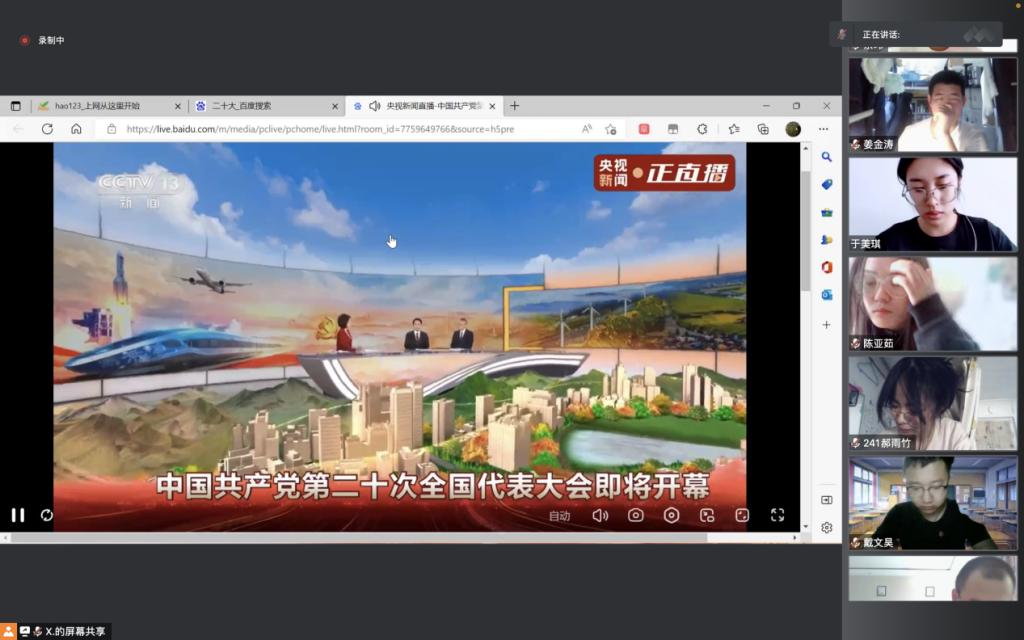Image resolution: width=1024 pixels, height=640 pixels.
Task: Take a video screenshot with camera icon
Action: click(636, 515)
